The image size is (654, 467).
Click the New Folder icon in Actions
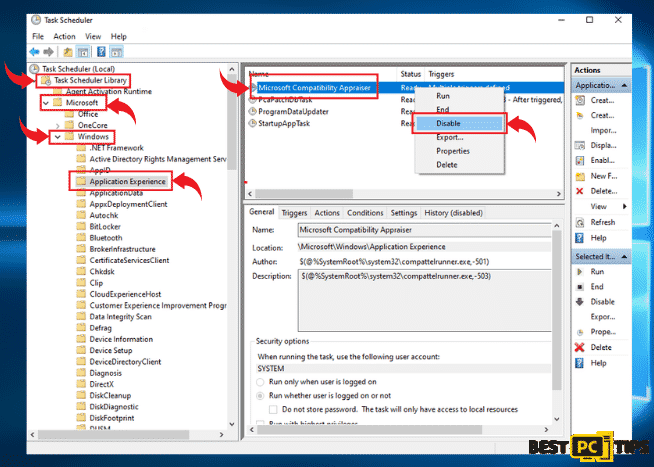(580, 176)
